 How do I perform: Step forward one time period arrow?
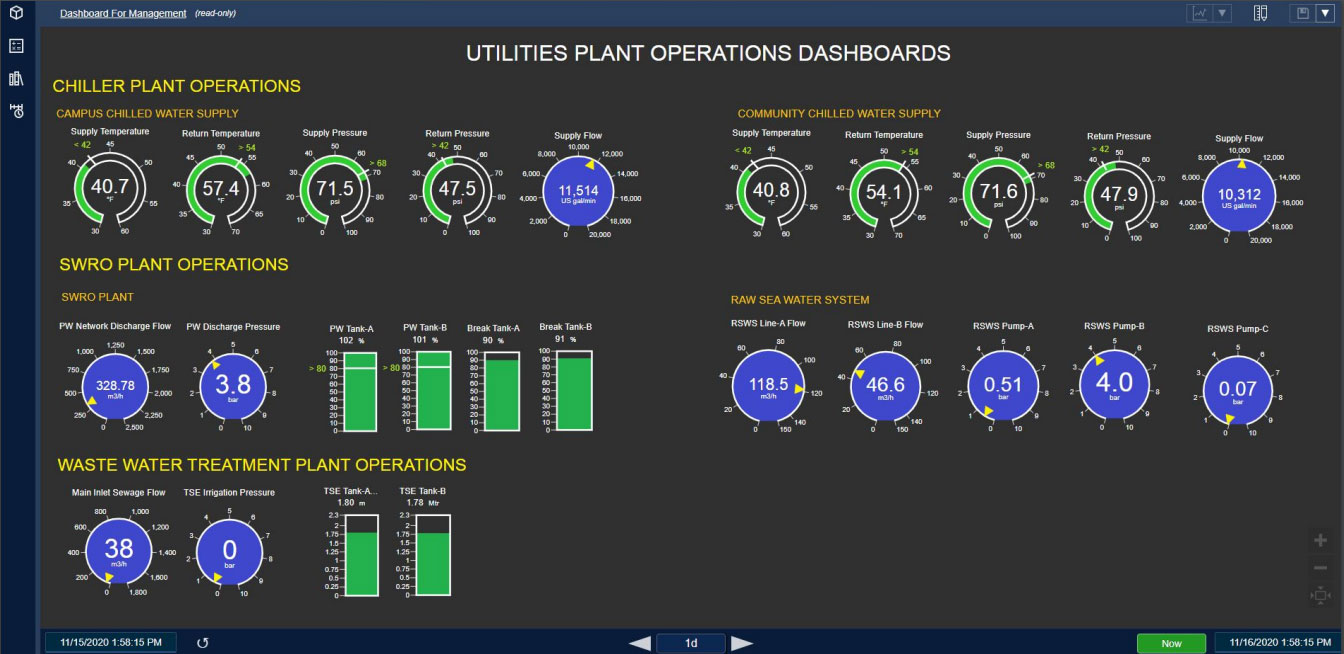coord(742,643)
